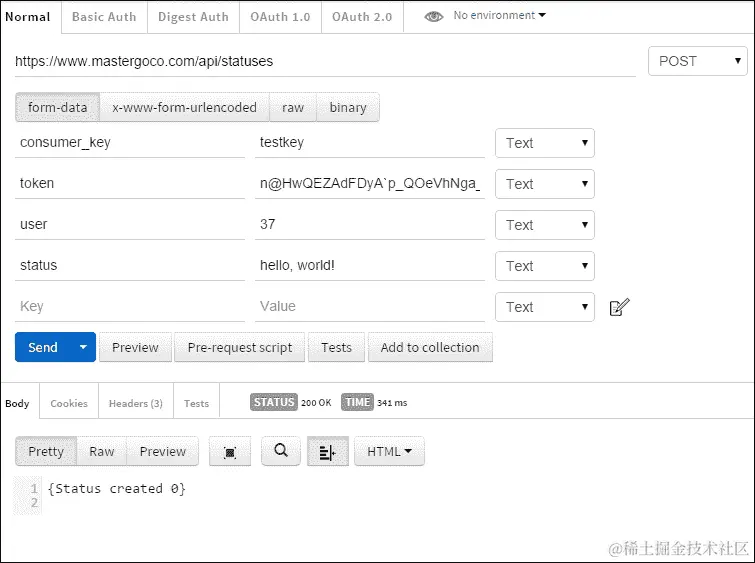Switch to the OAuth 1.0 tab
Image resolution: width=755 pixels, height=563 pixels.
tap(280, 17)
